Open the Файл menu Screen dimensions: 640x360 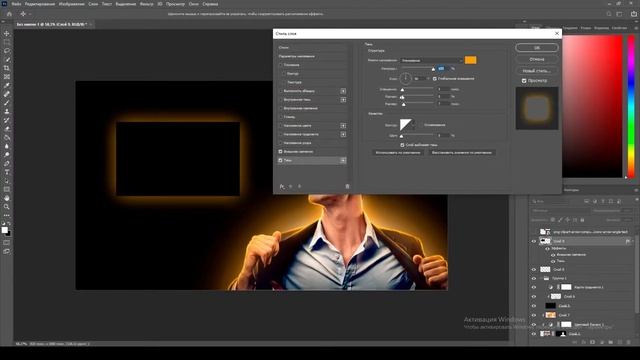point(16,4)
